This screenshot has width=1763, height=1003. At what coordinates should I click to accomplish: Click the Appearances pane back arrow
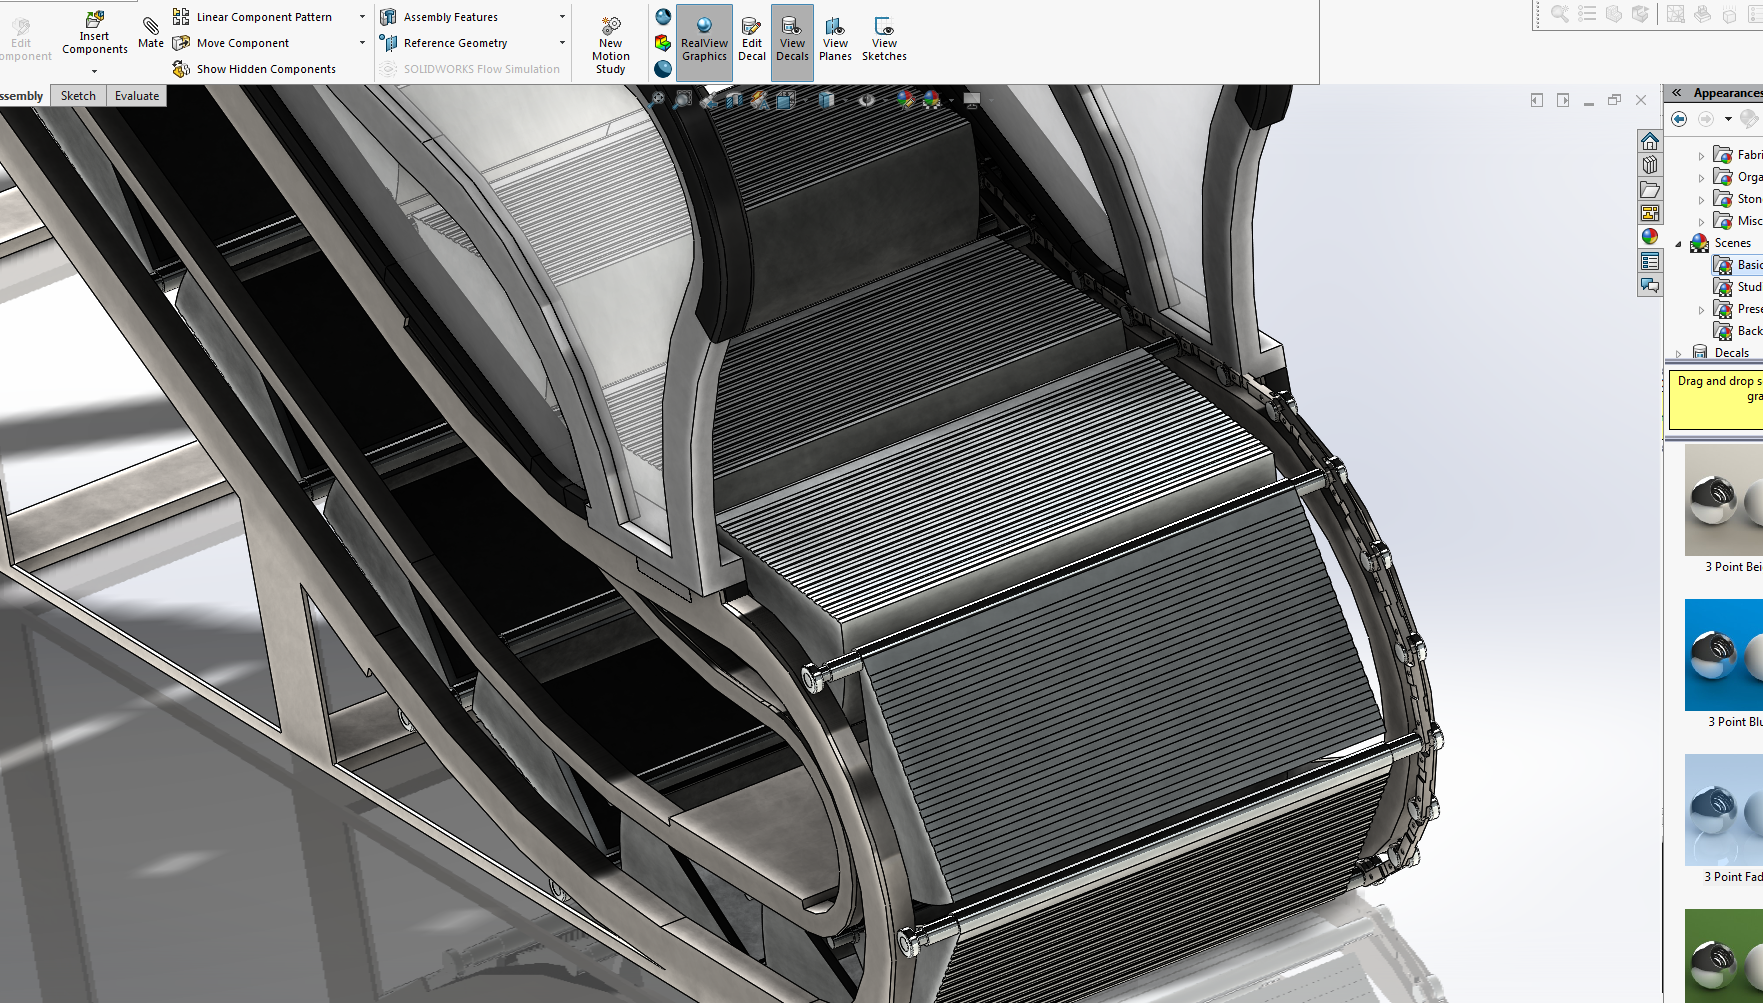[1679, 119]
